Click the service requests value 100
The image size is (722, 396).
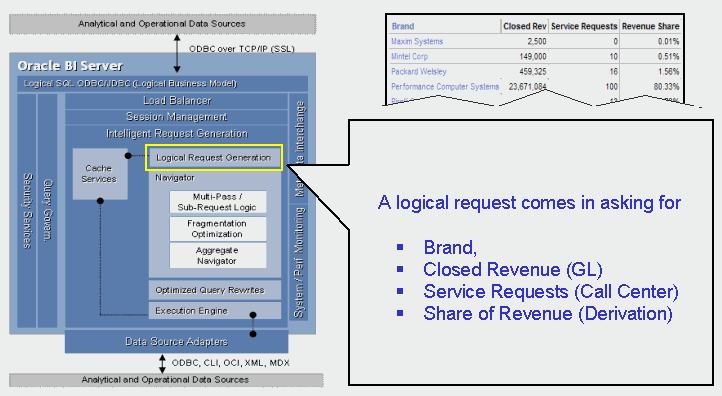(x=611, y=87)
